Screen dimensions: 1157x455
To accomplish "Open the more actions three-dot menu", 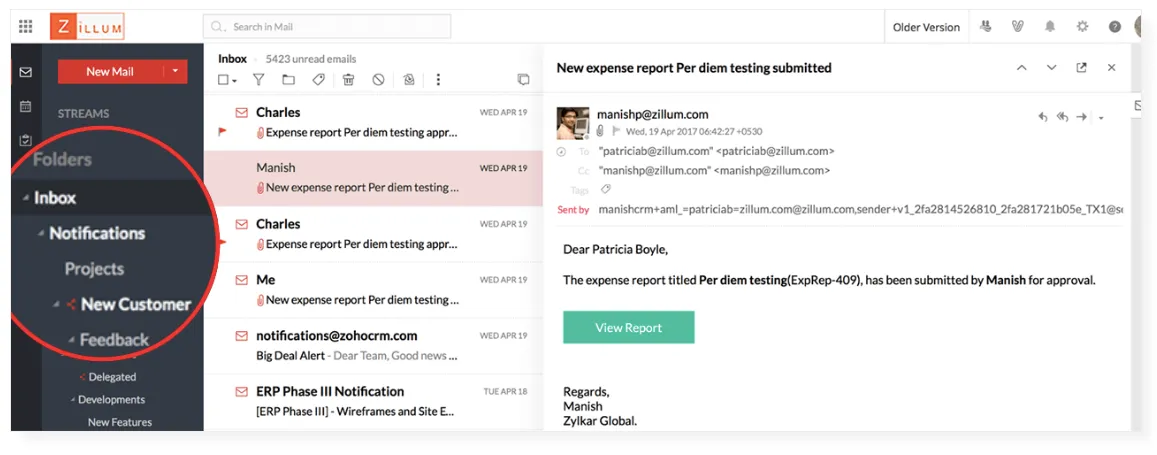I will (438, 80).
